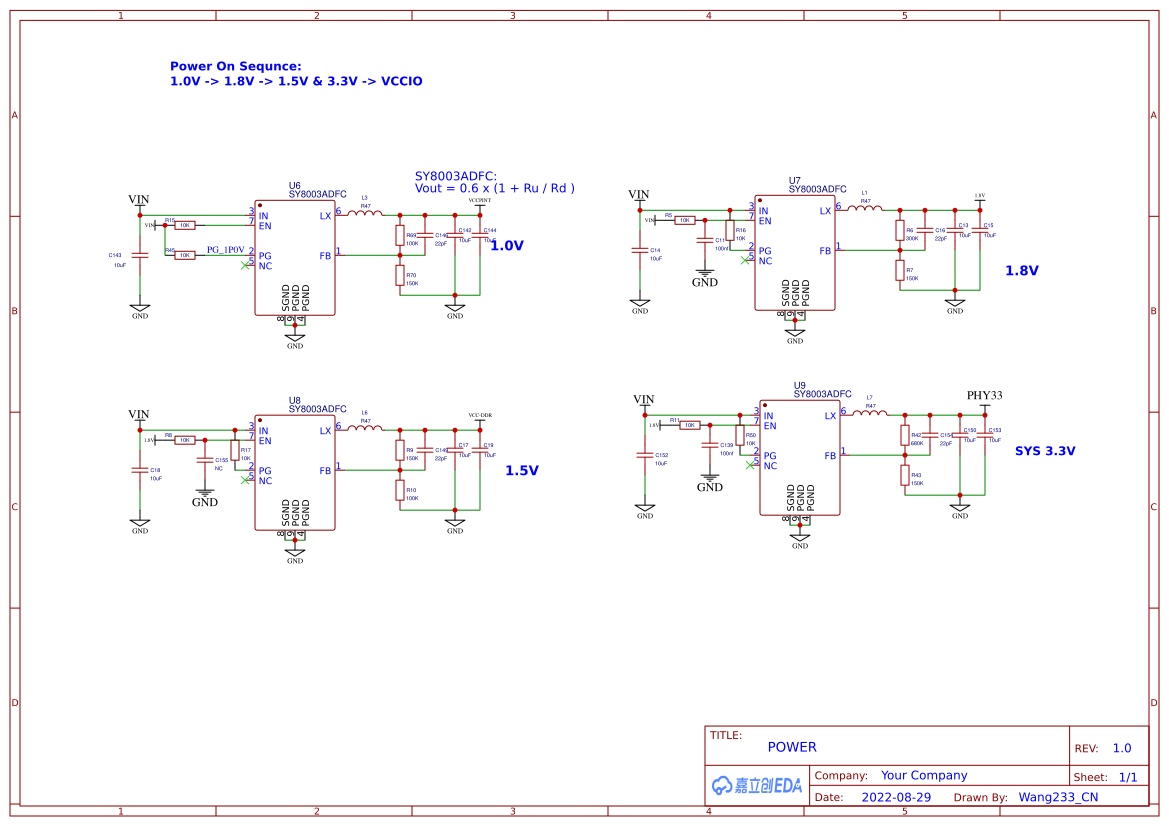Select the U7 SY8003ADFC regulator symbol
This screenshot has height=826, width=1169.
point(795,253)
